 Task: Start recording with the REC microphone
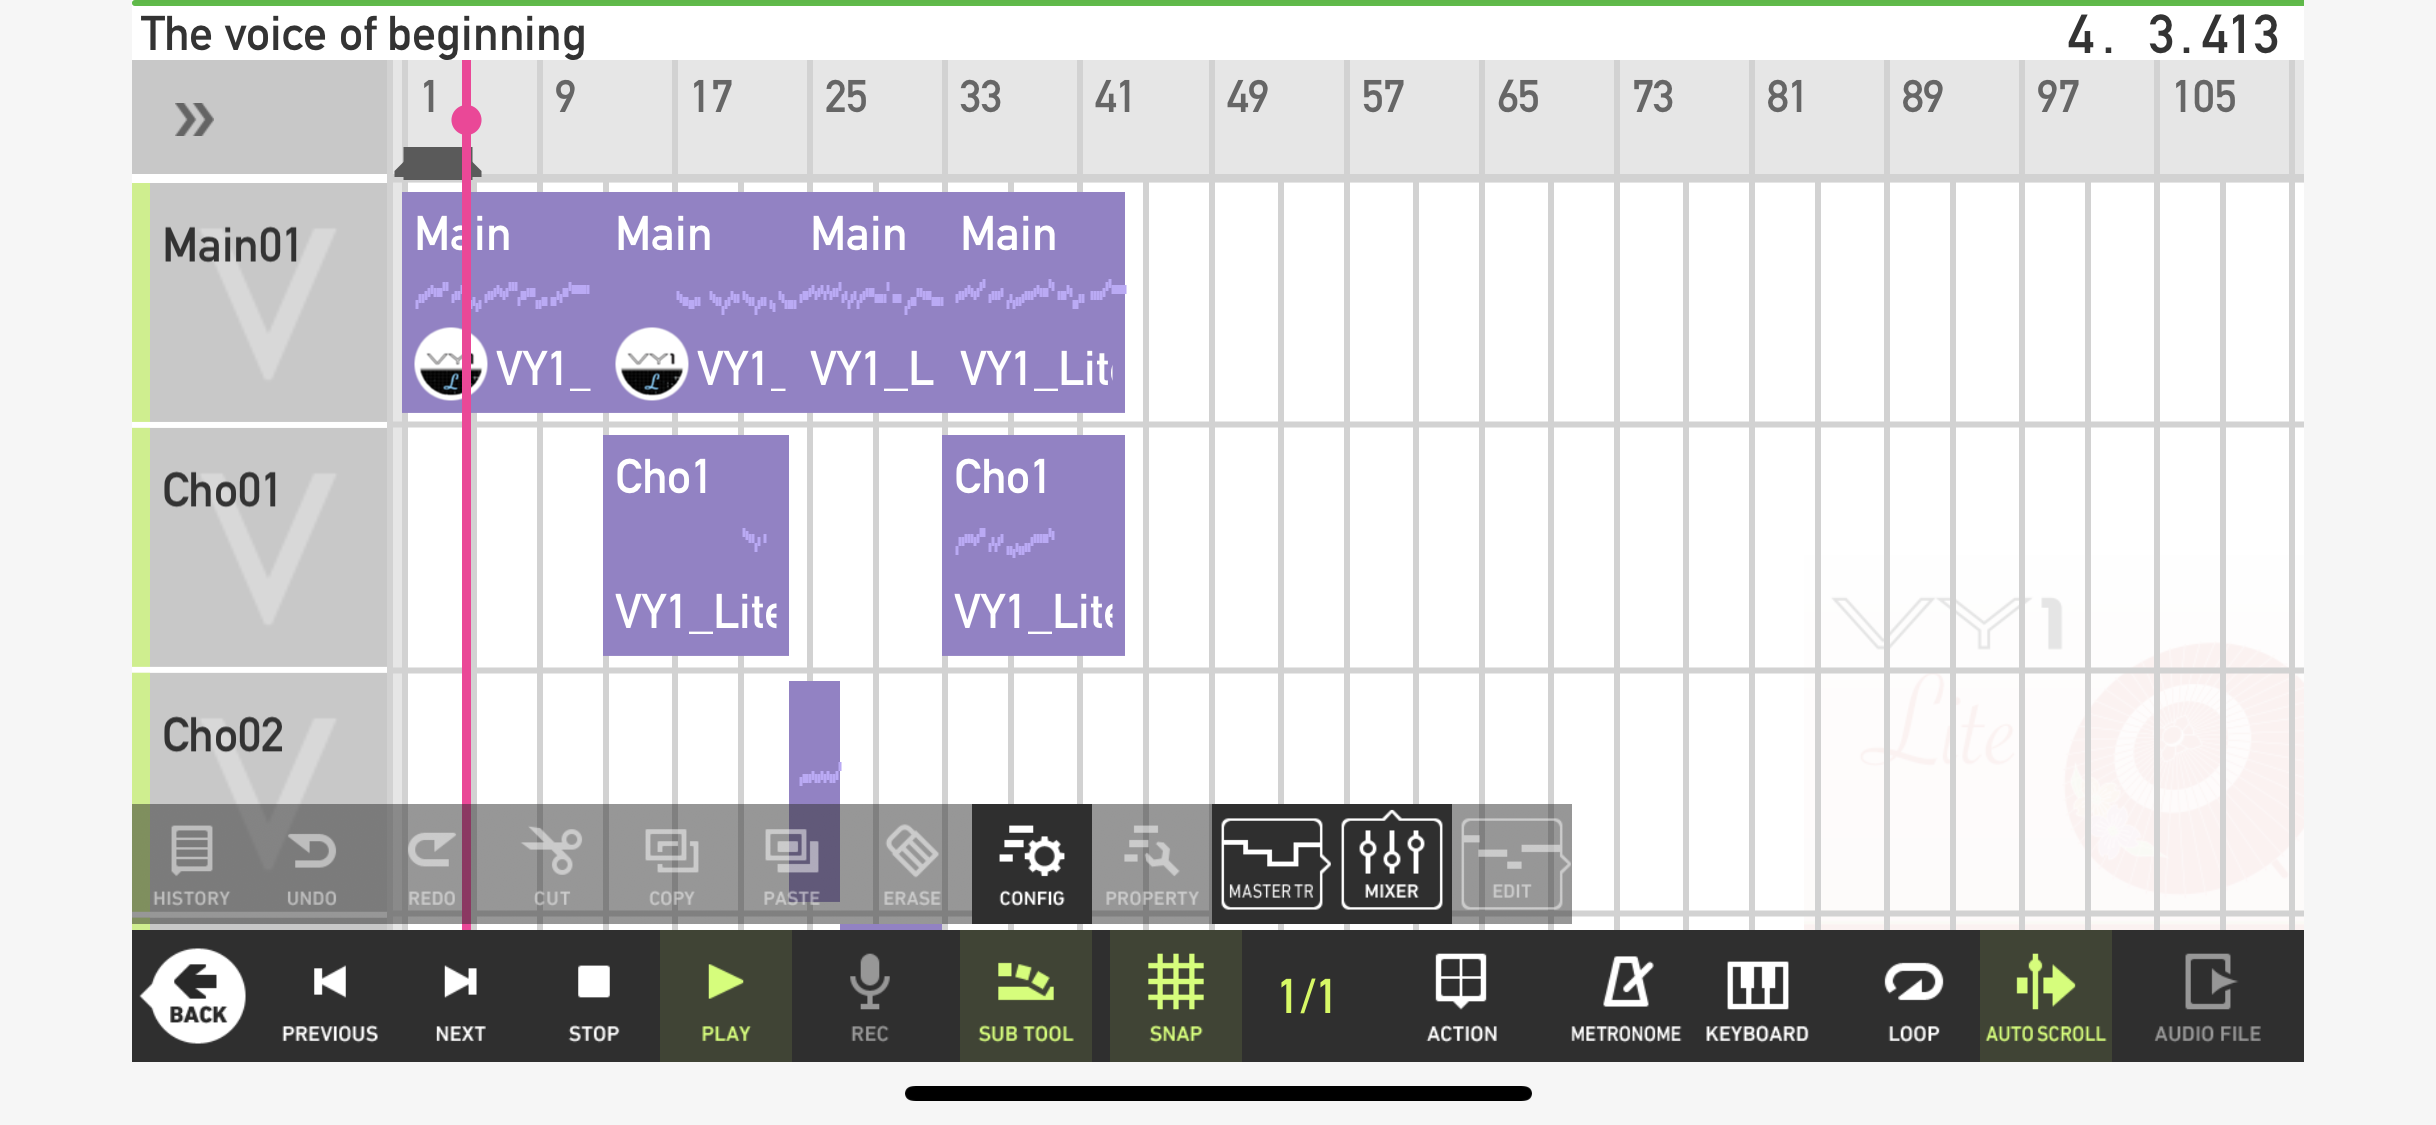click(869, 997)
